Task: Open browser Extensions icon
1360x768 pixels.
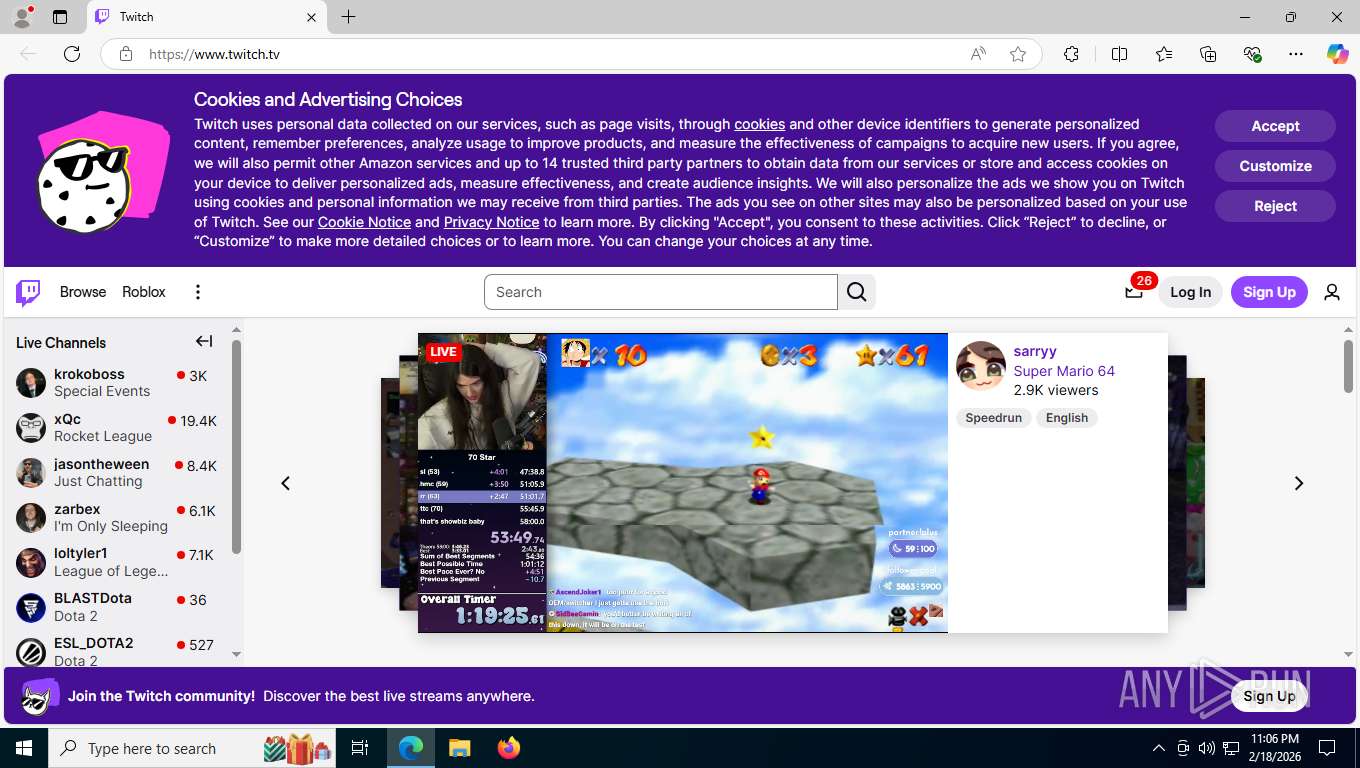Action: coord(1071,54)
